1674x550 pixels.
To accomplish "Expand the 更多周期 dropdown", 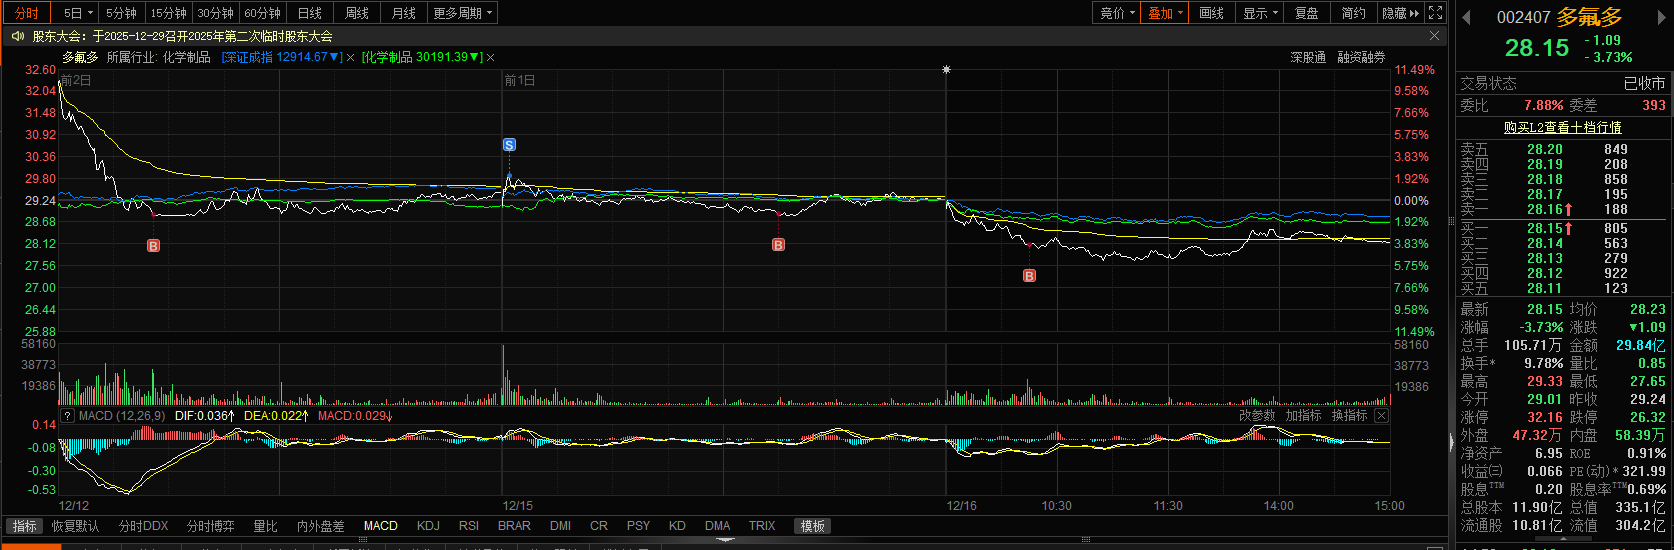I will click(x=463, y=13).
